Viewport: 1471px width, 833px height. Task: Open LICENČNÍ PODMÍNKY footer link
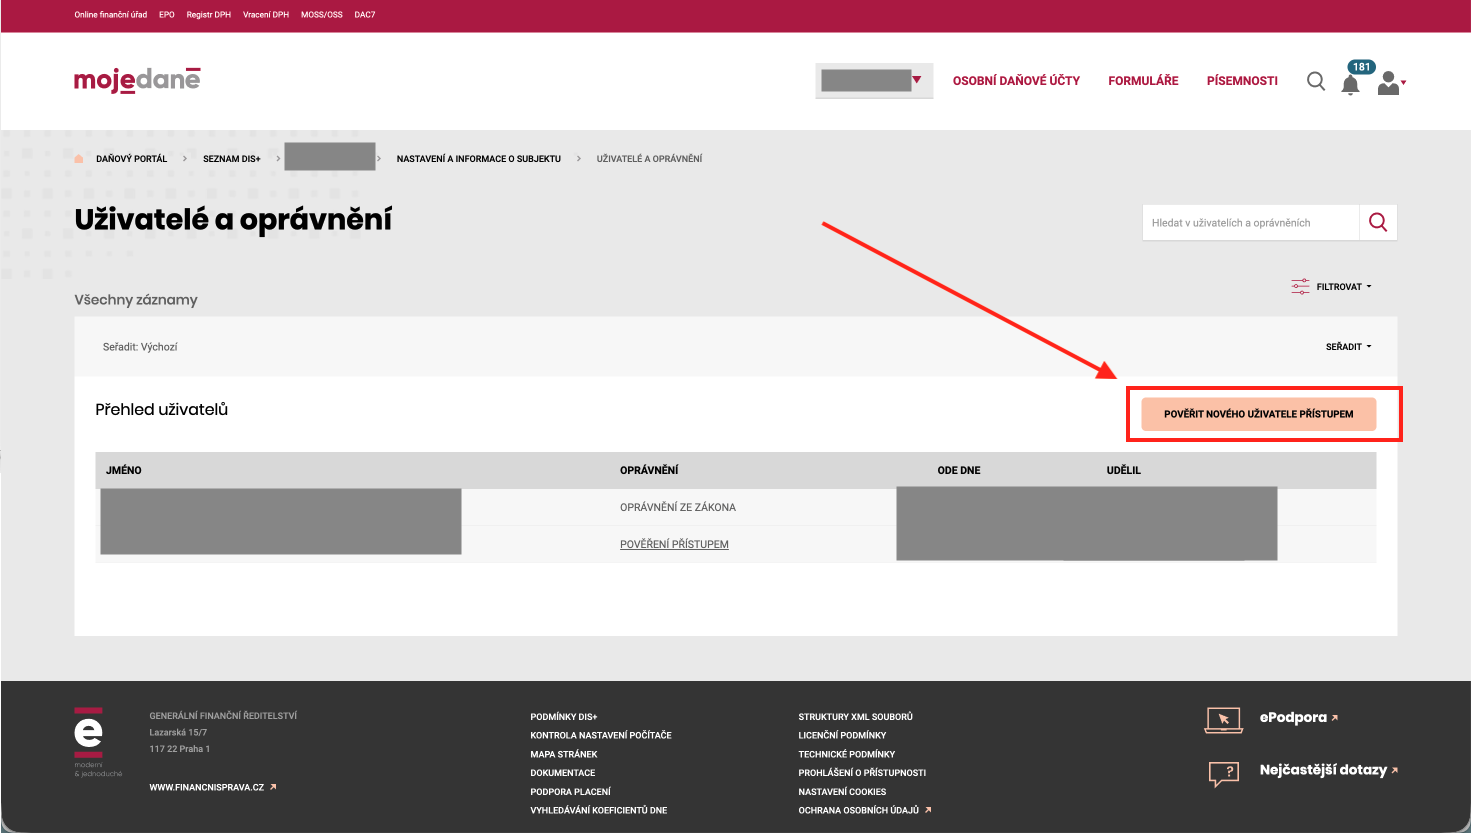842,735
